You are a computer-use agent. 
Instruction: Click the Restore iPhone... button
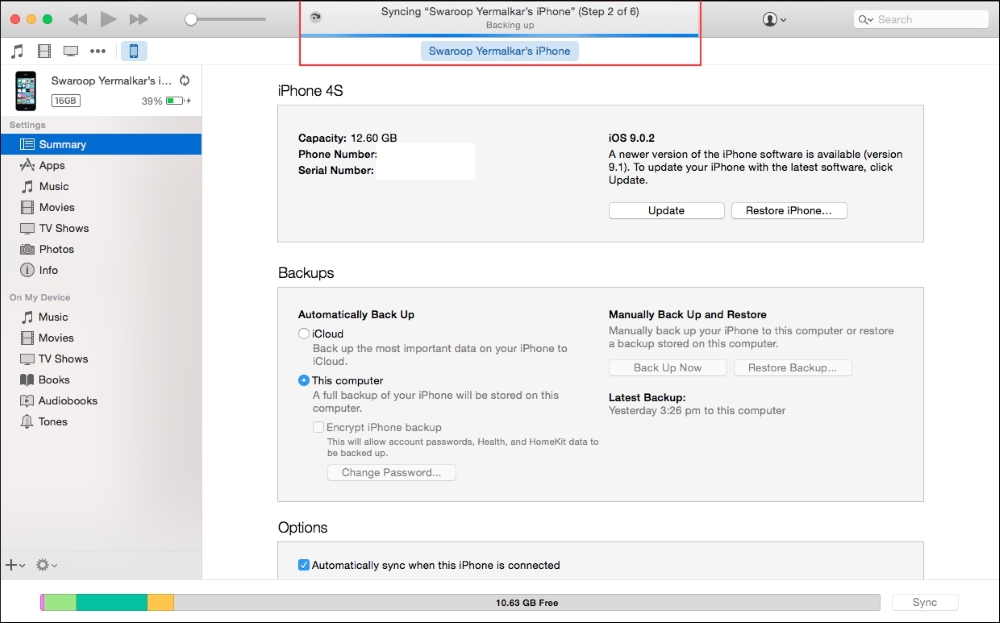point(789,210)
